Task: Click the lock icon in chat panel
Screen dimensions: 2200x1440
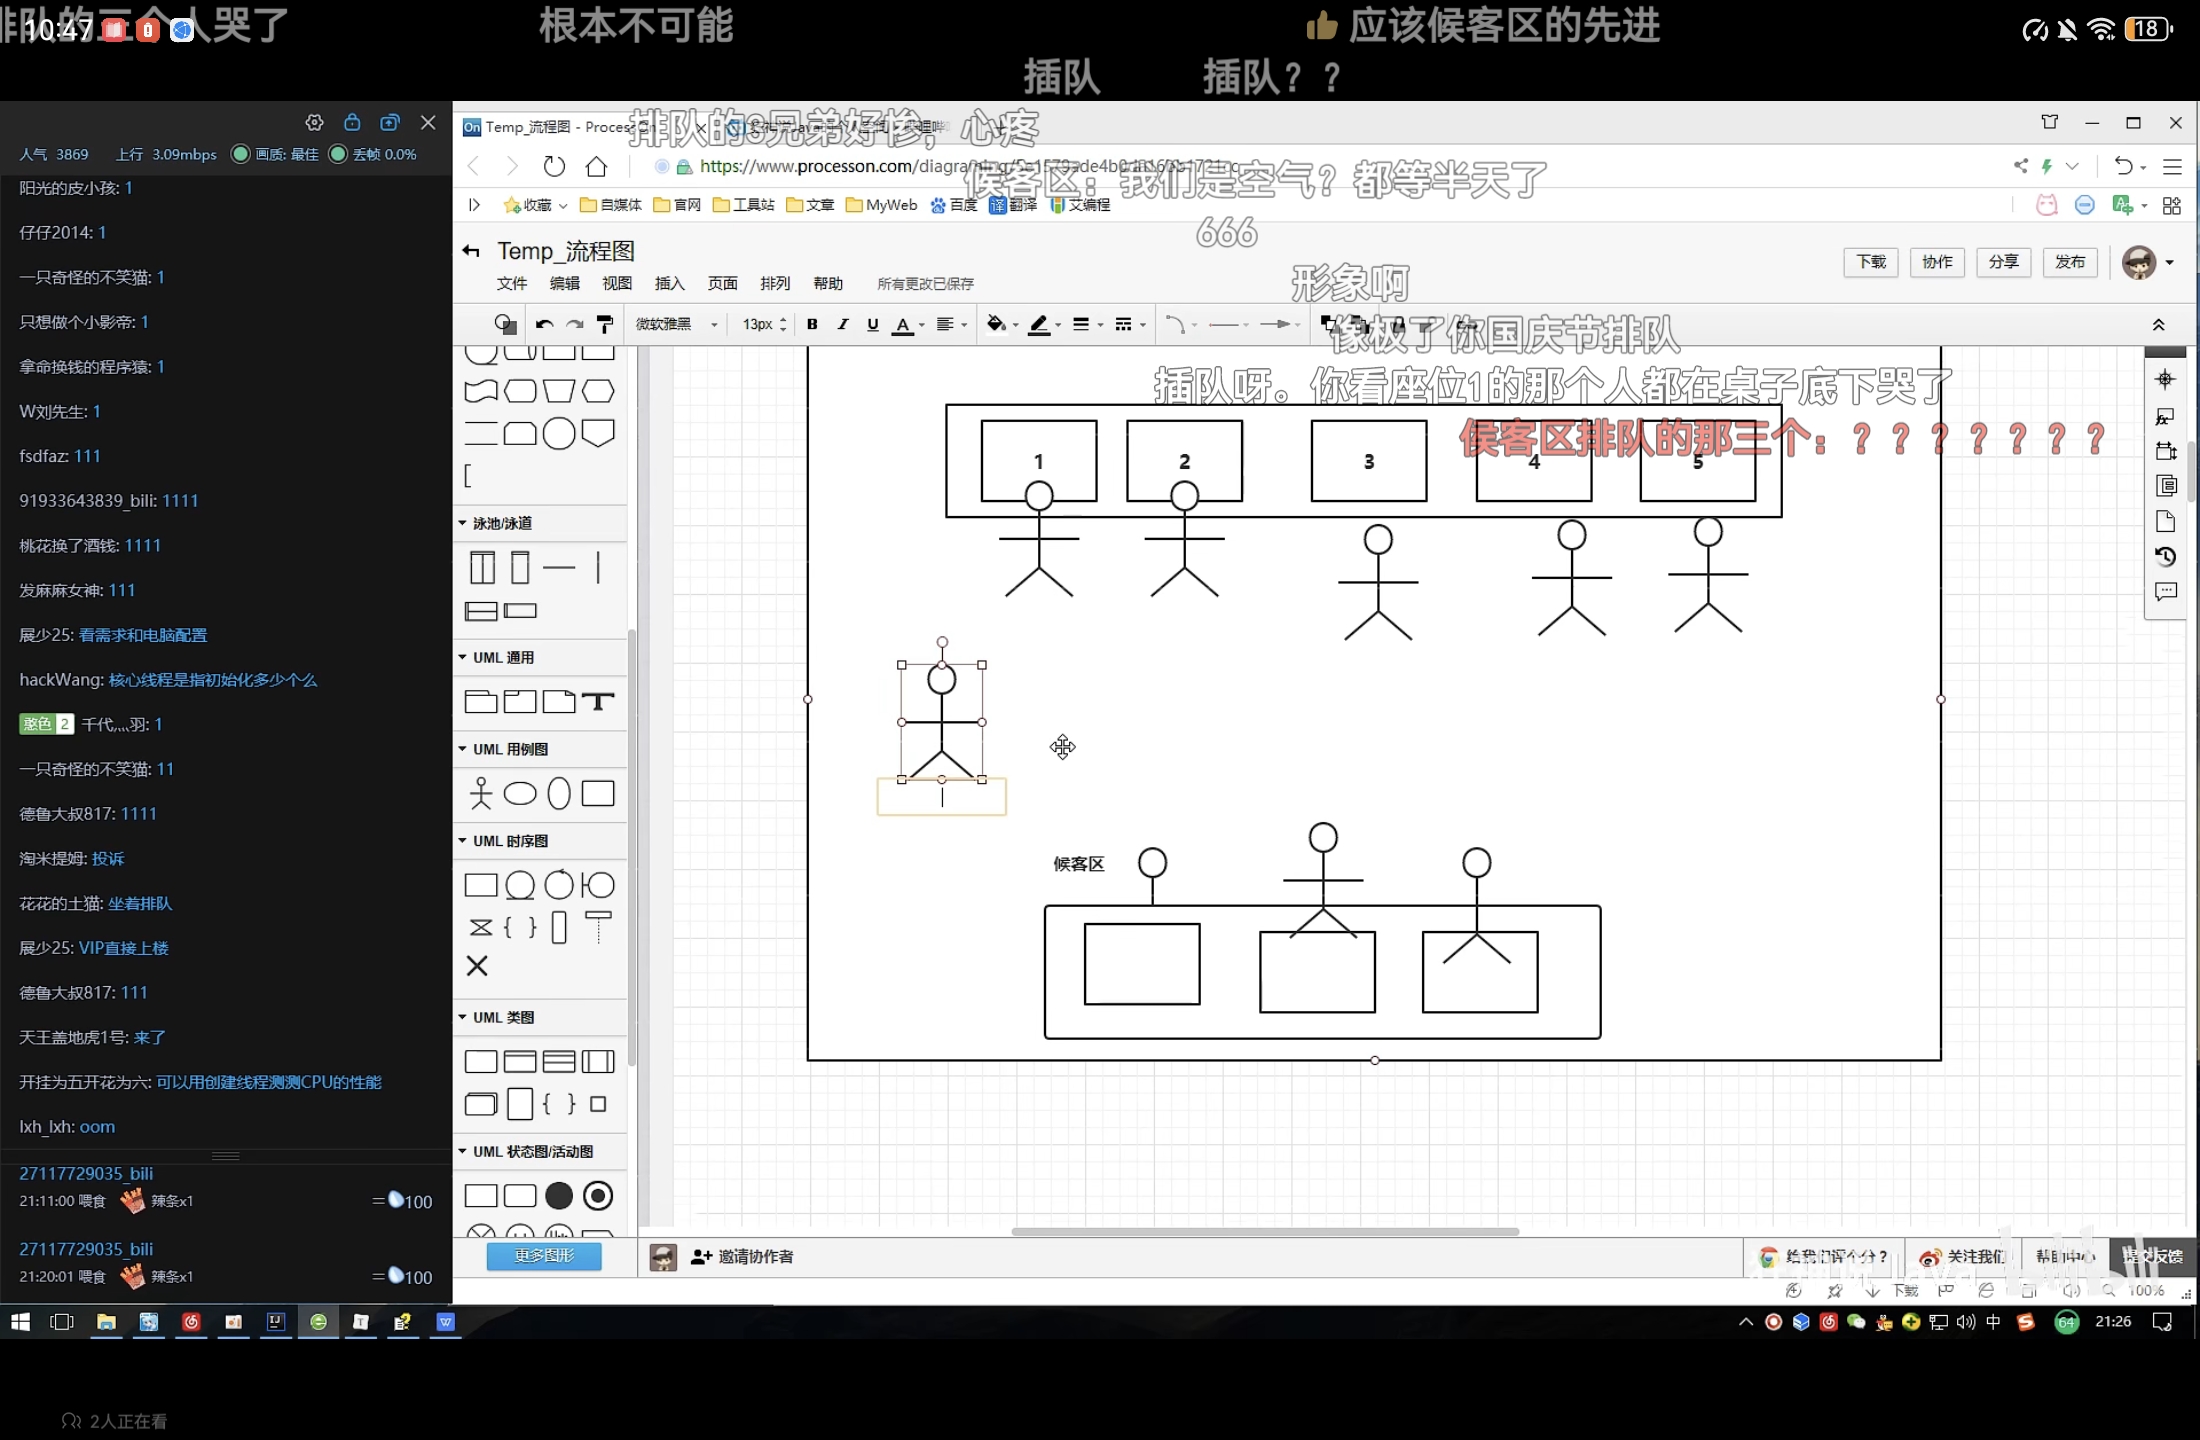Action: (x=352, y=122)
